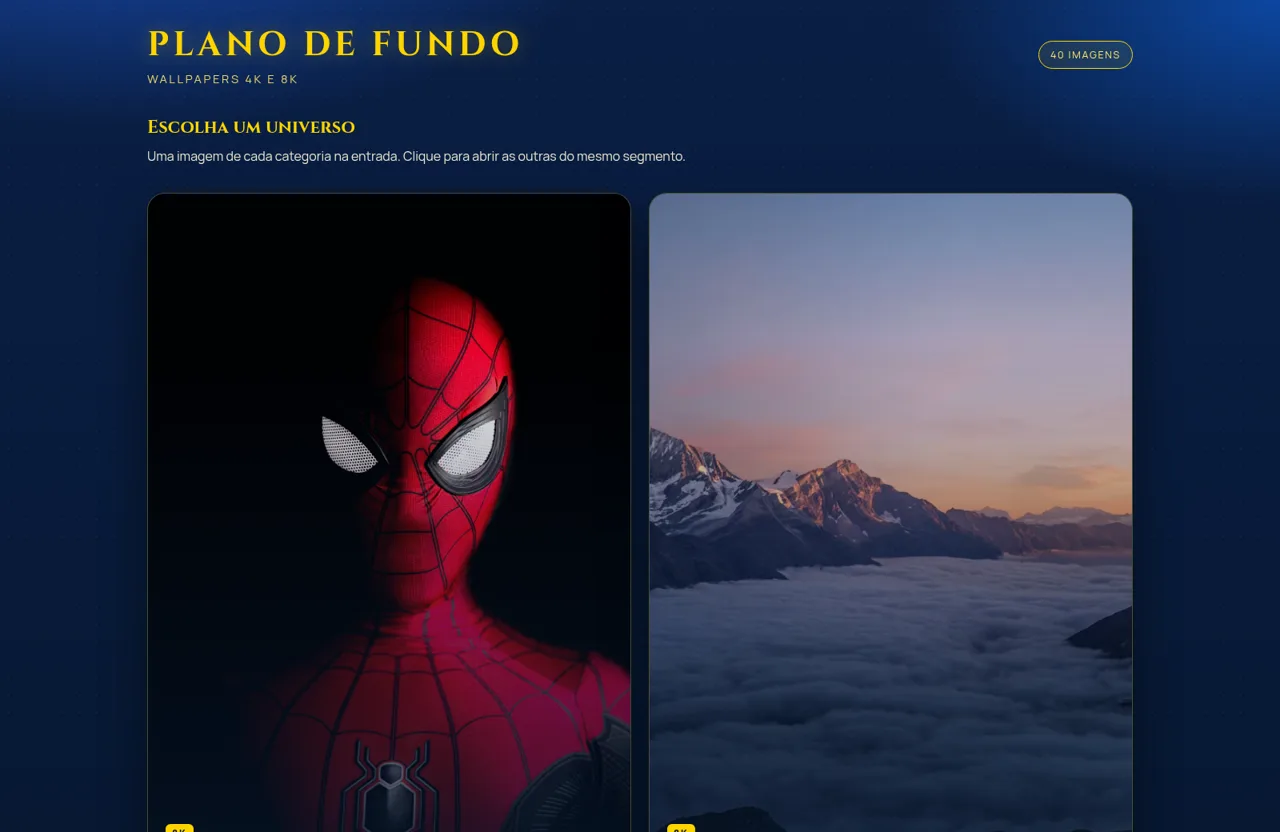Select the WALLPAPERS 4K E 8K subtitle
Viewport: 1280px width, 832px height.
(x=223, y=79)
